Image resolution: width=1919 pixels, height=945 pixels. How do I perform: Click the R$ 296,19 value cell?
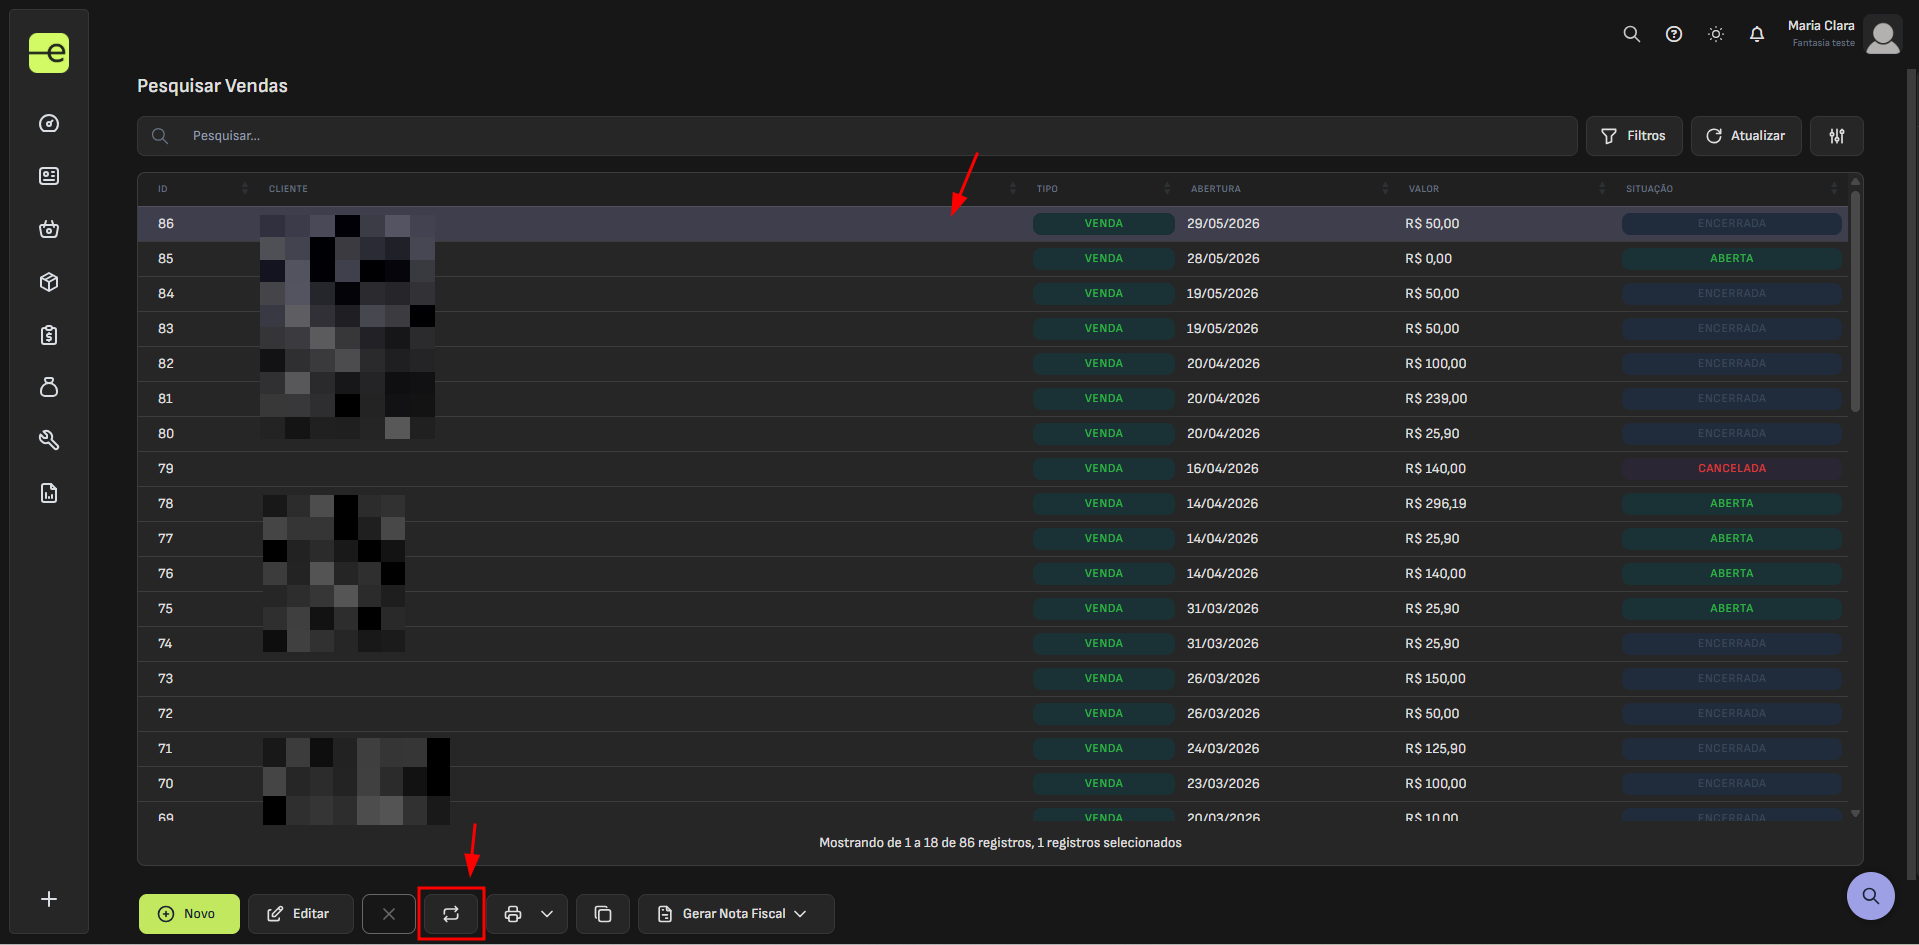(1436, 504)
